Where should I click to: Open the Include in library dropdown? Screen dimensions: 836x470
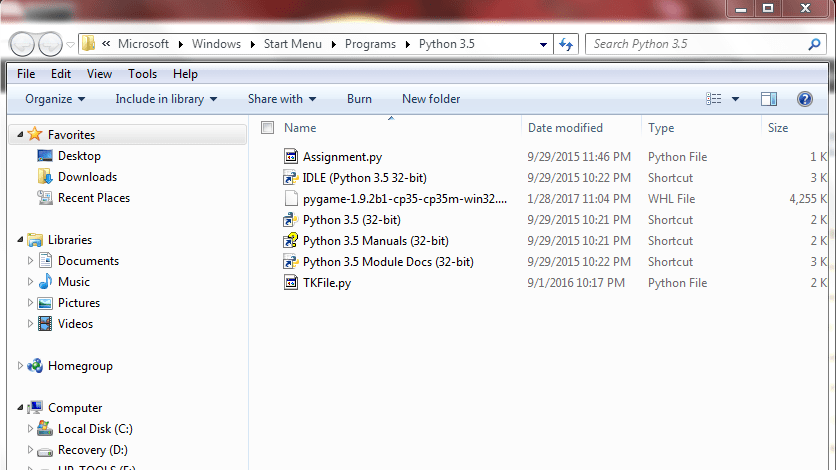click(166, 99)
